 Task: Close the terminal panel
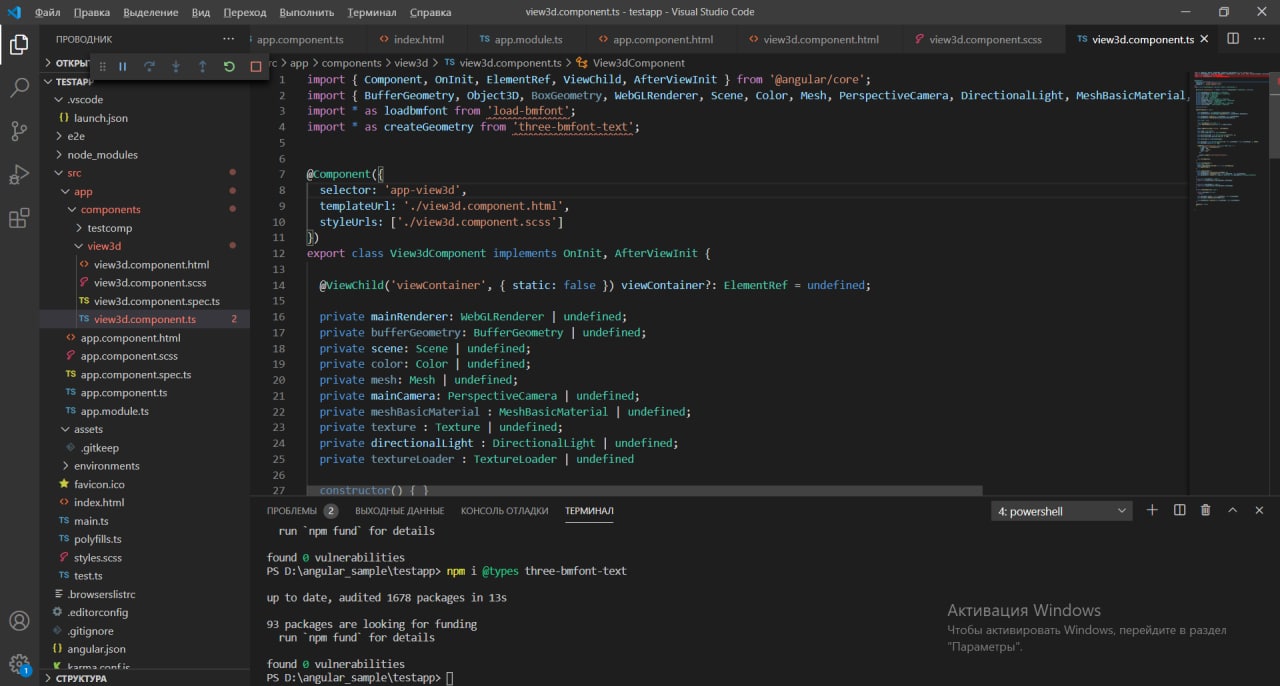(1259, 510)
